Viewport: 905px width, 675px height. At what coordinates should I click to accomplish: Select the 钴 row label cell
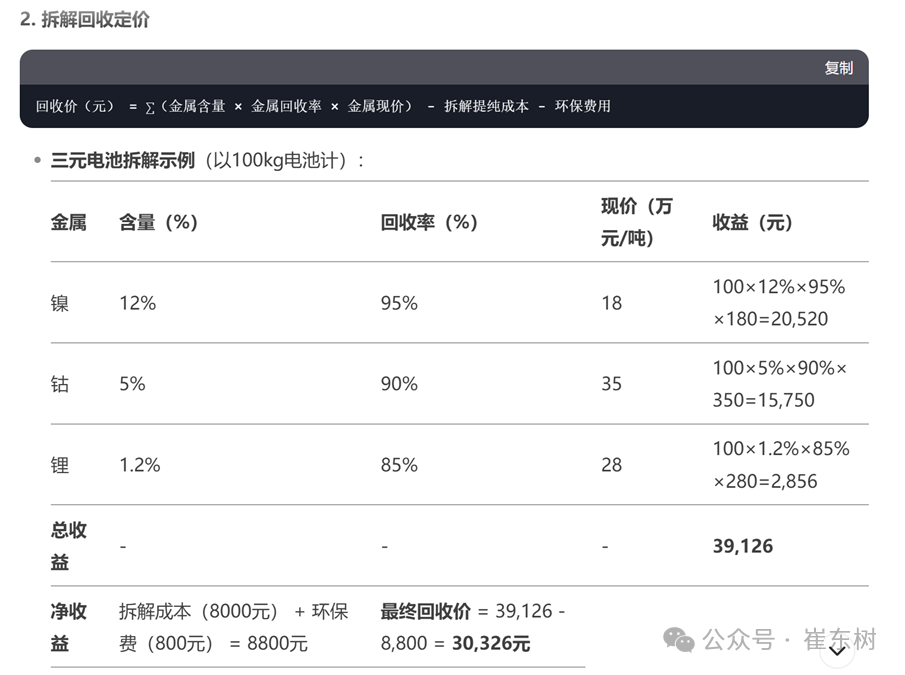pos(60,384)
